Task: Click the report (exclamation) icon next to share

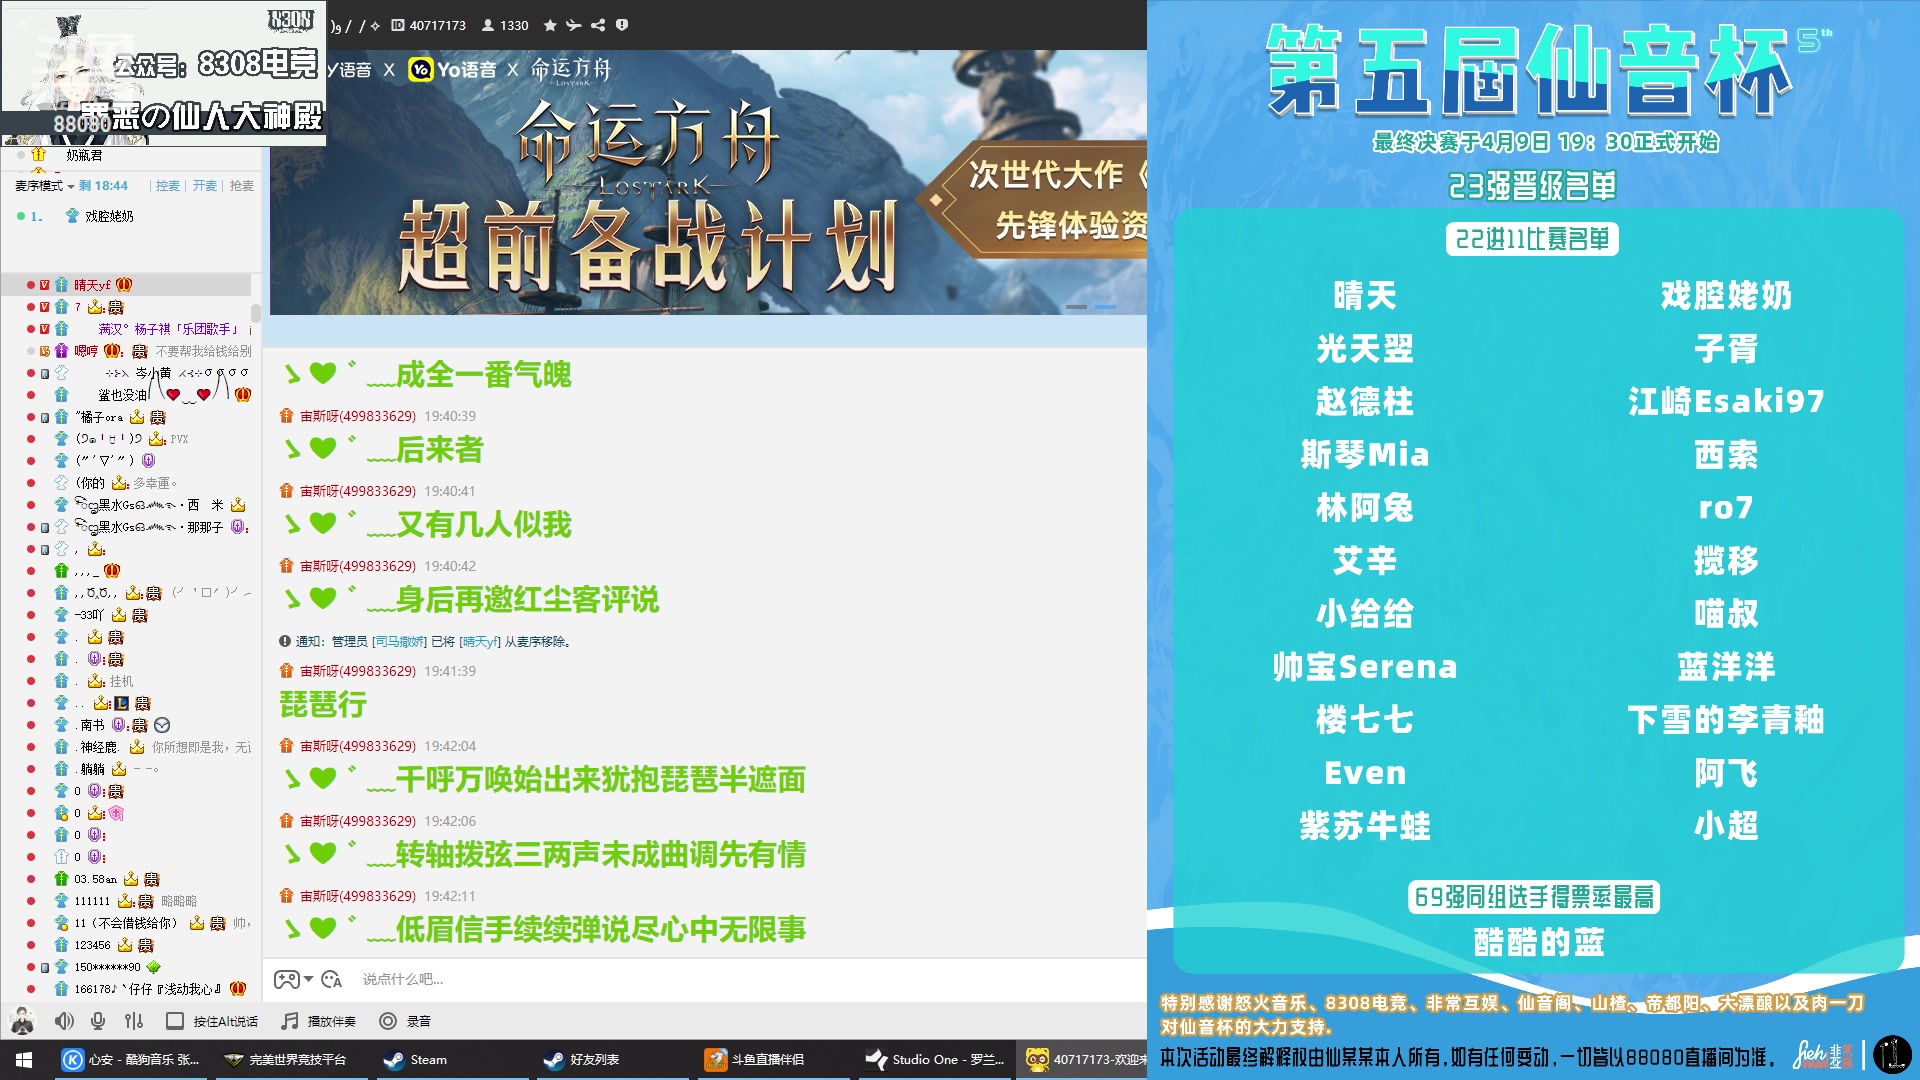Action: [623, 25]
